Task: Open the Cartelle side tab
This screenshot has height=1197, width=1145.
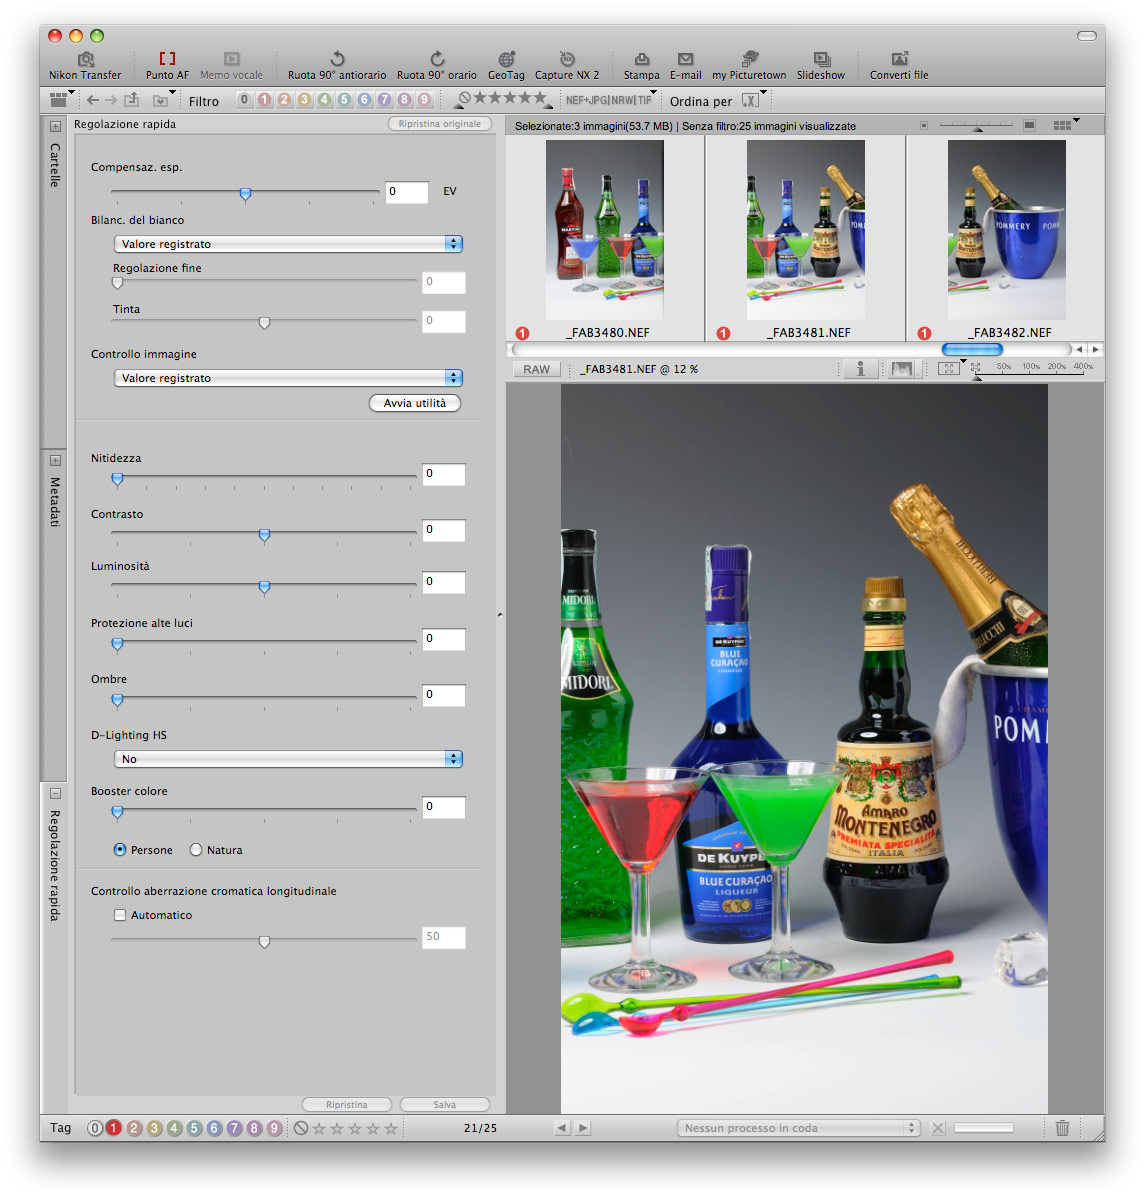Action: point(55,165)
